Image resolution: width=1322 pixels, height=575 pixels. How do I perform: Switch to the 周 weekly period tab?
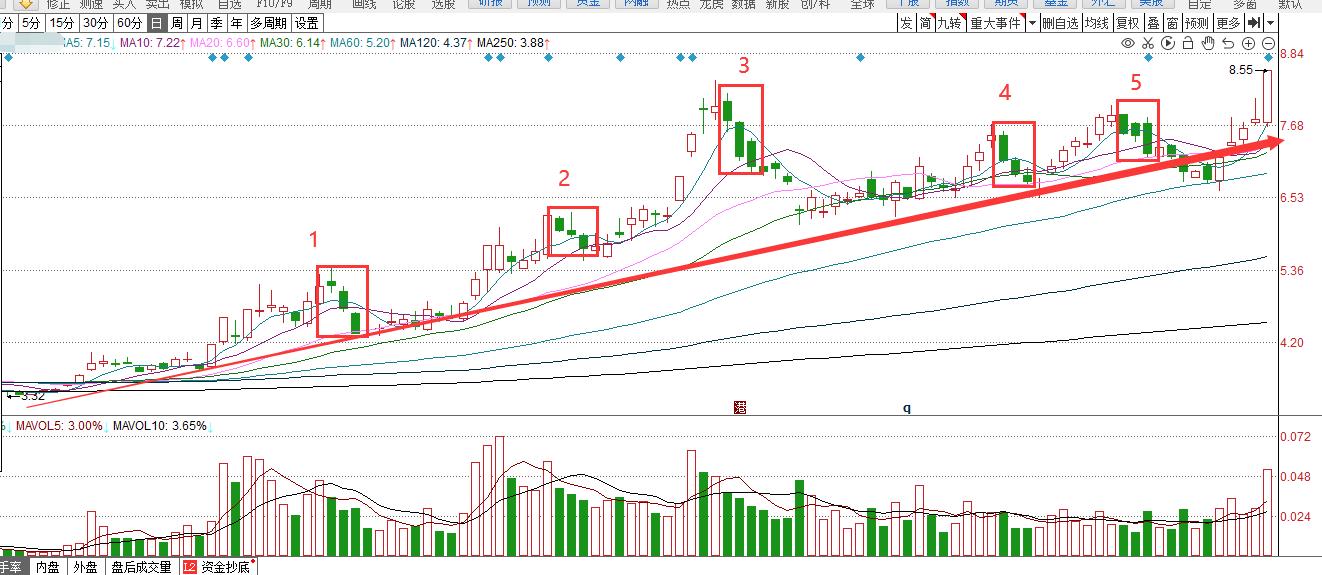click(177, 23)
